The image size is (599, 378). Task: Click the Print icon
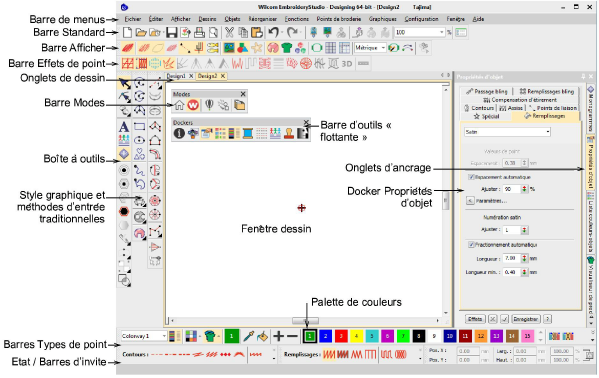coord(199,32)
